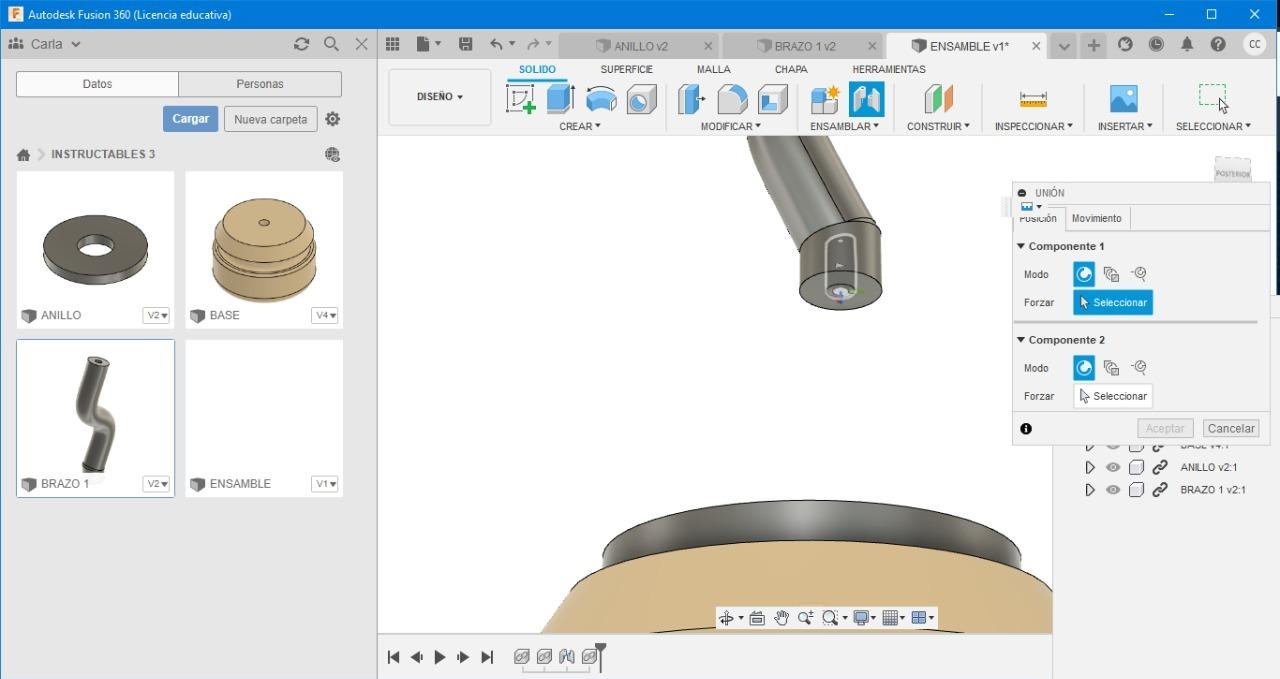Refresh the data panel

[x=301, y=44]
